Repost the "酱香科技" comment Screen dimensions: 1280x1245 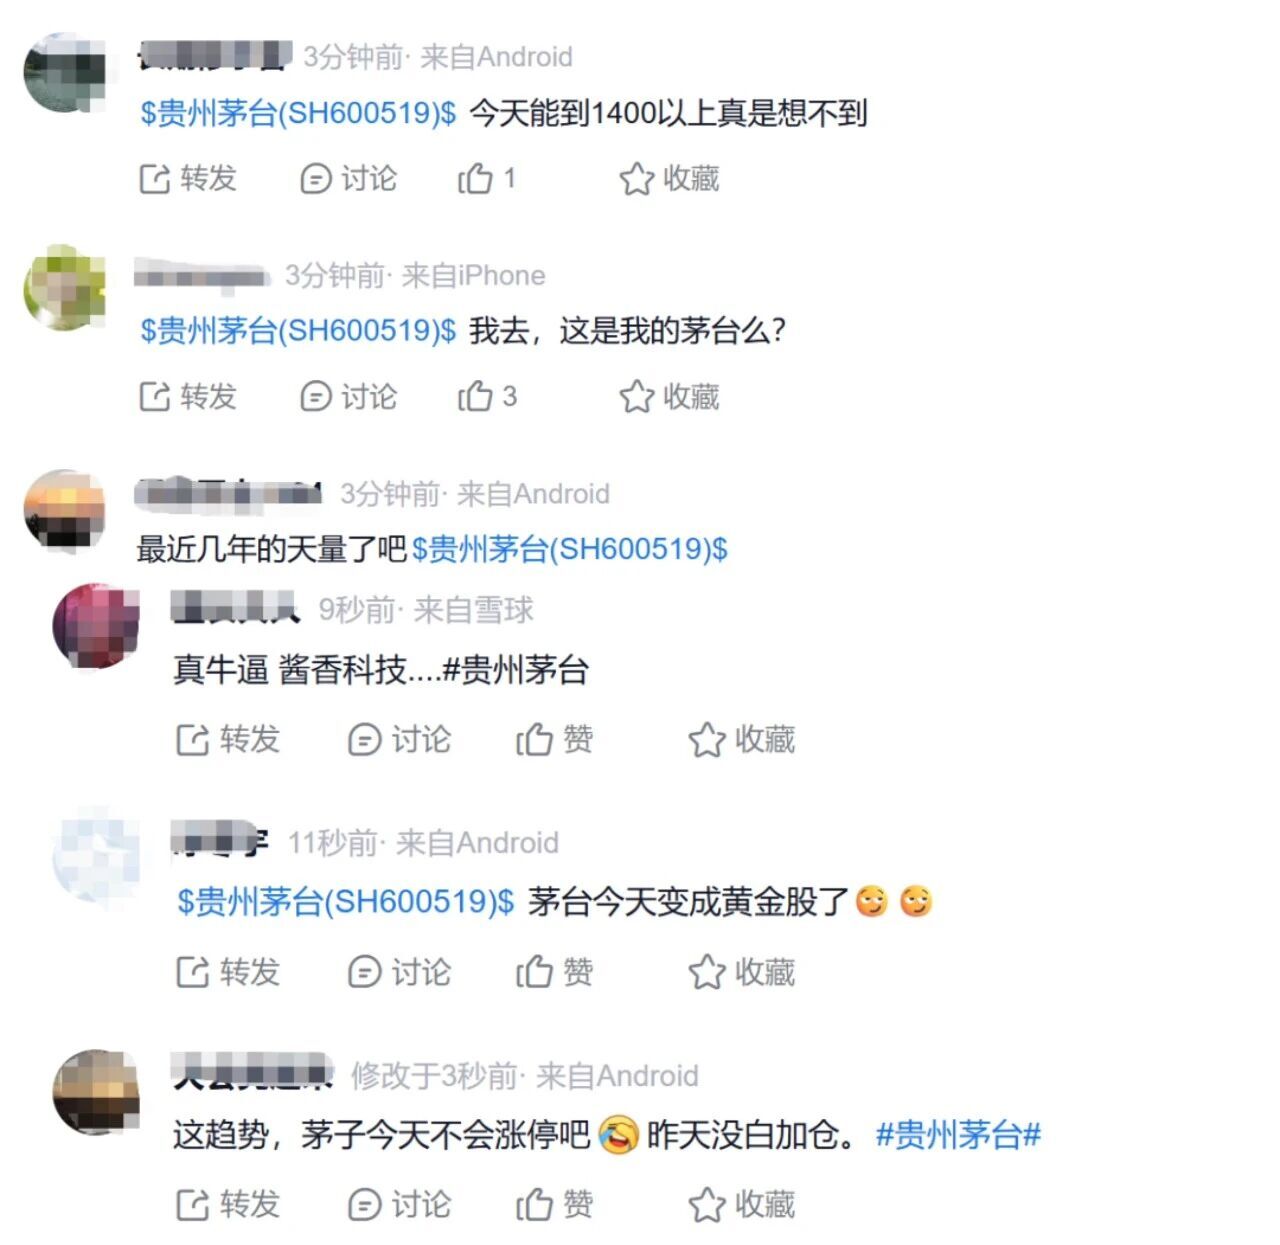(x=228, y=740)
